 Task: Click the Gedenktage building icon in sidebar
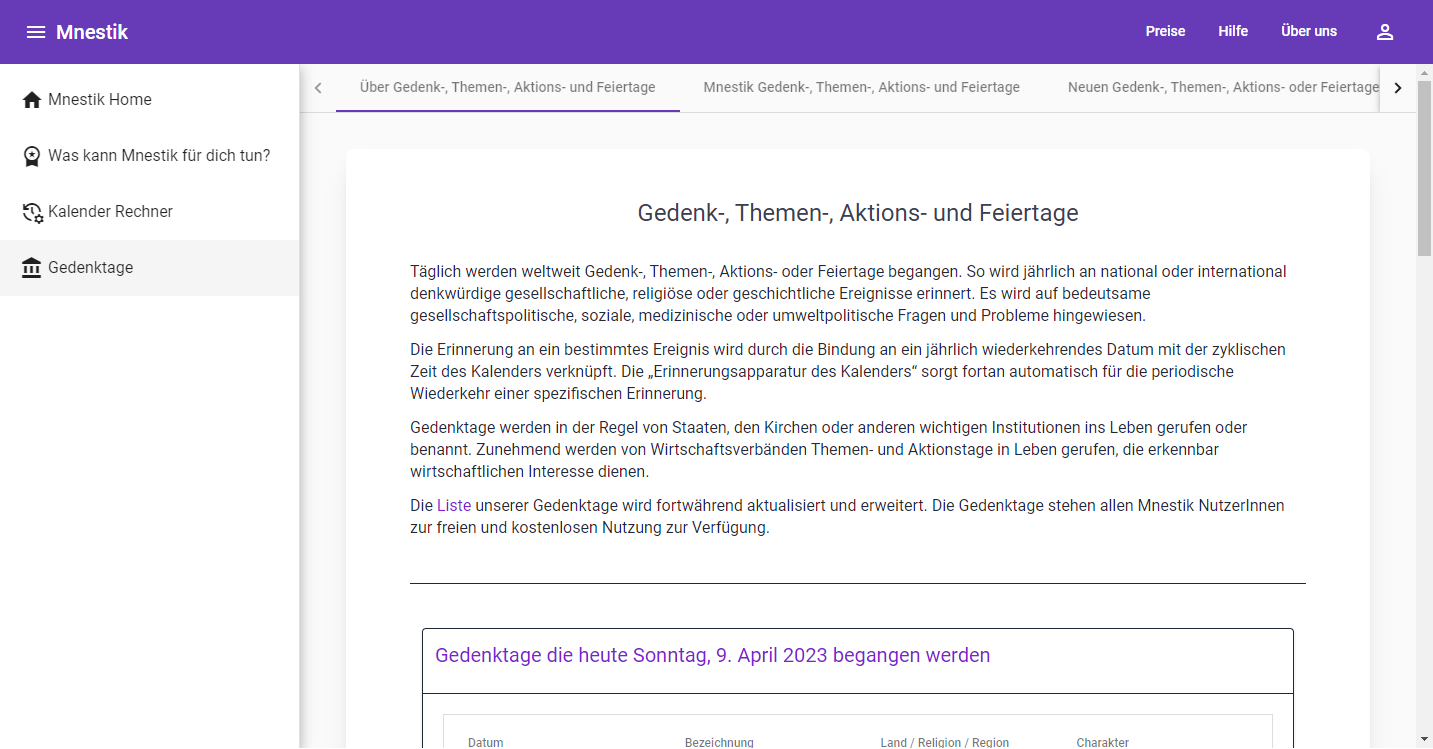32,268
